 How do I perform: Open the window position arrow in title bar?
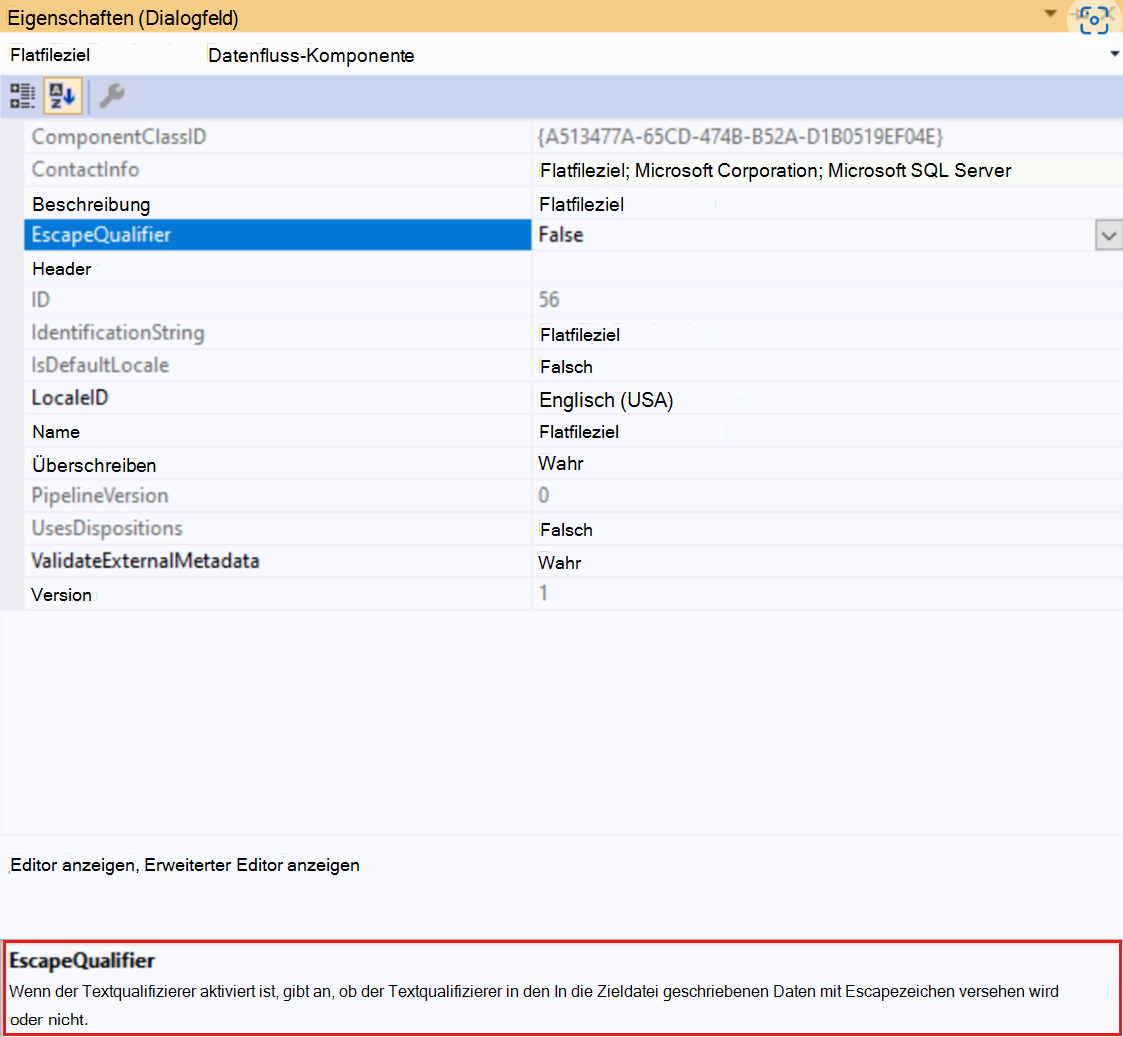(x=1050, y=14)
